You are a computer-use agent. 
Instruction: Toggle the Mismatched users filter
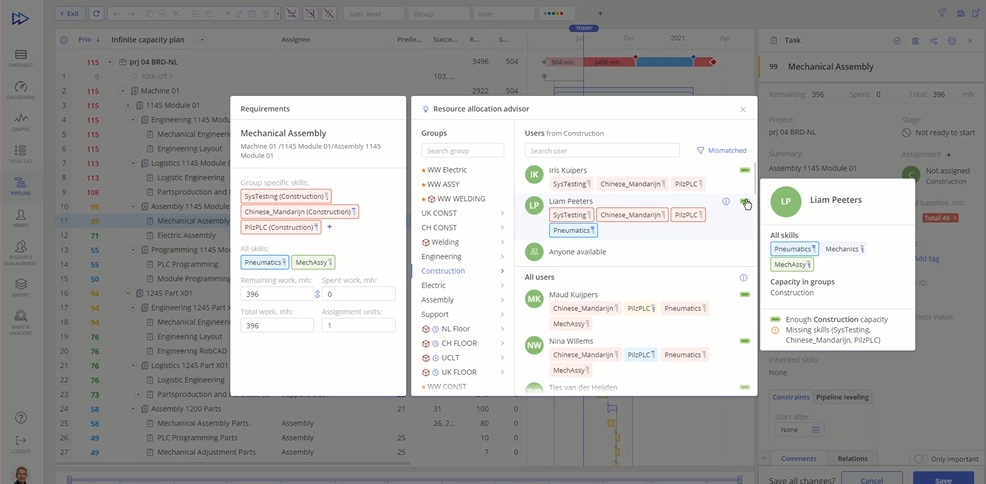pyautogui.click(x=721, y=150)
